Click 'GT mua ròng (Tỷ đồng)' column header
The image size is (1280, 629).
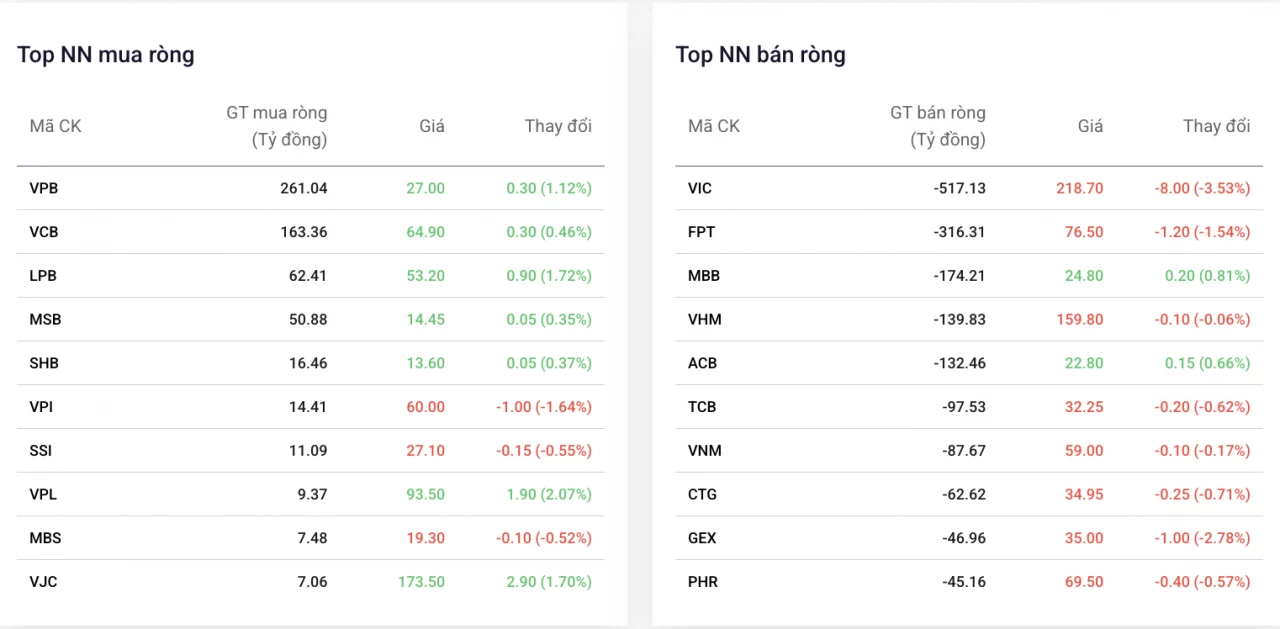coord(277,126)
